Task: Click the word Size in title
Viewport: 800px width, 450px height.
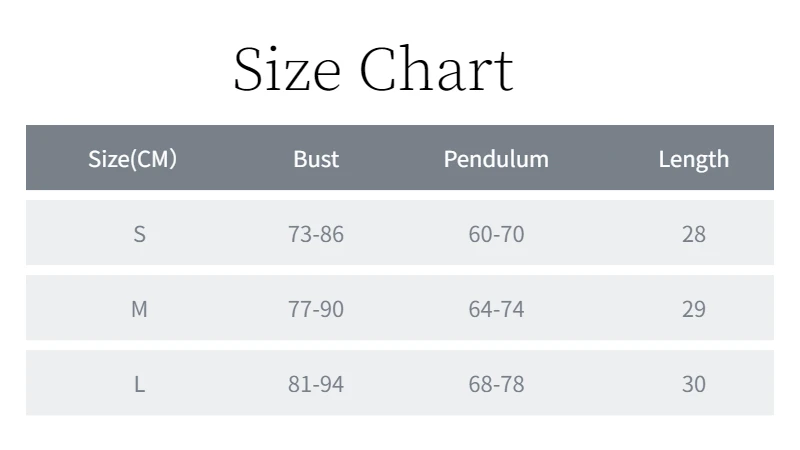Action: click(287, 69)
